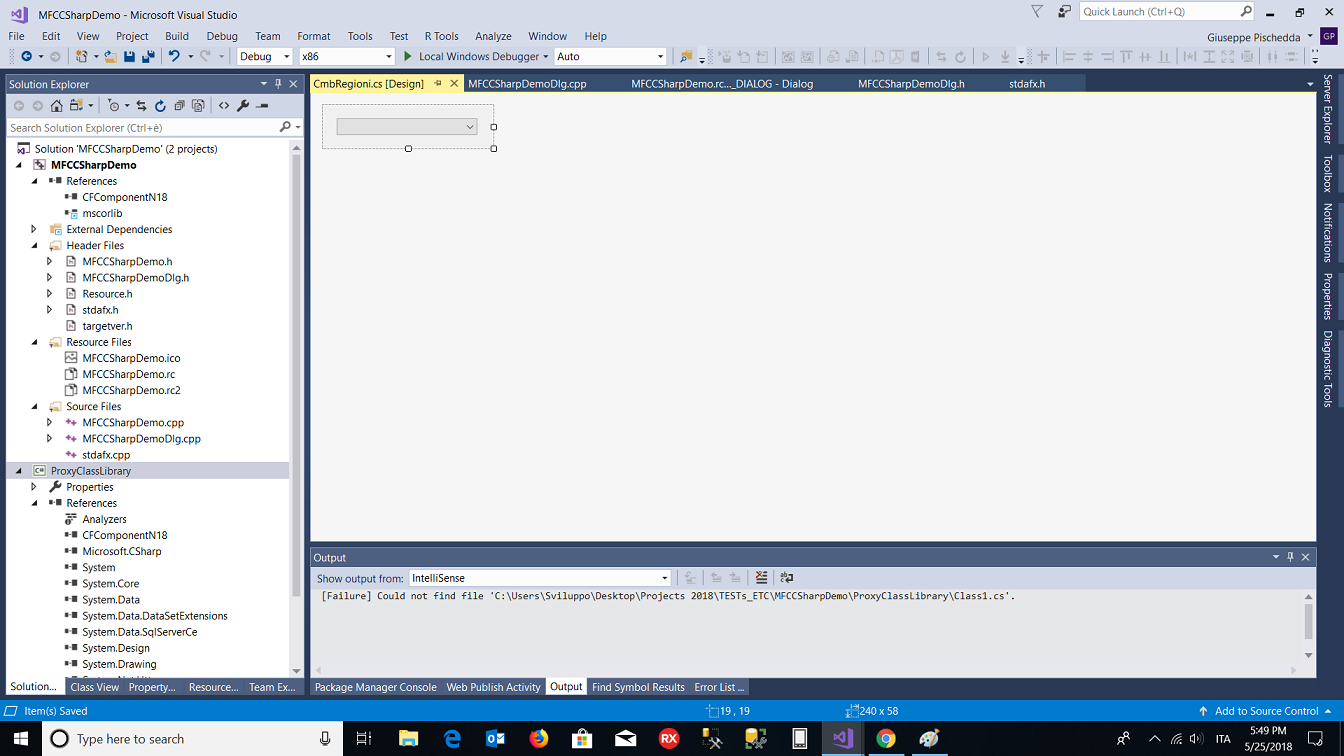Collapse the Header Files folder
This screenshot has height=756, width=1344.
click(35, 245)
